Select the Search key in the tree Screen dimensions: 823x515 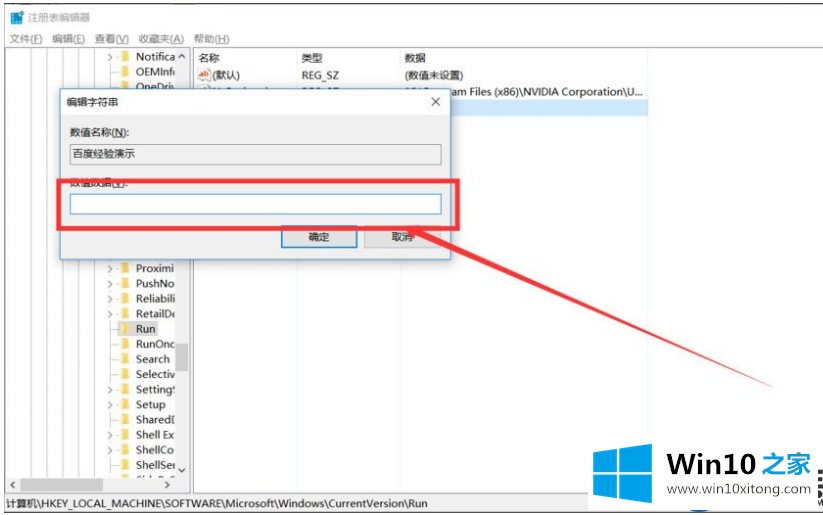[x=153, y=359]
